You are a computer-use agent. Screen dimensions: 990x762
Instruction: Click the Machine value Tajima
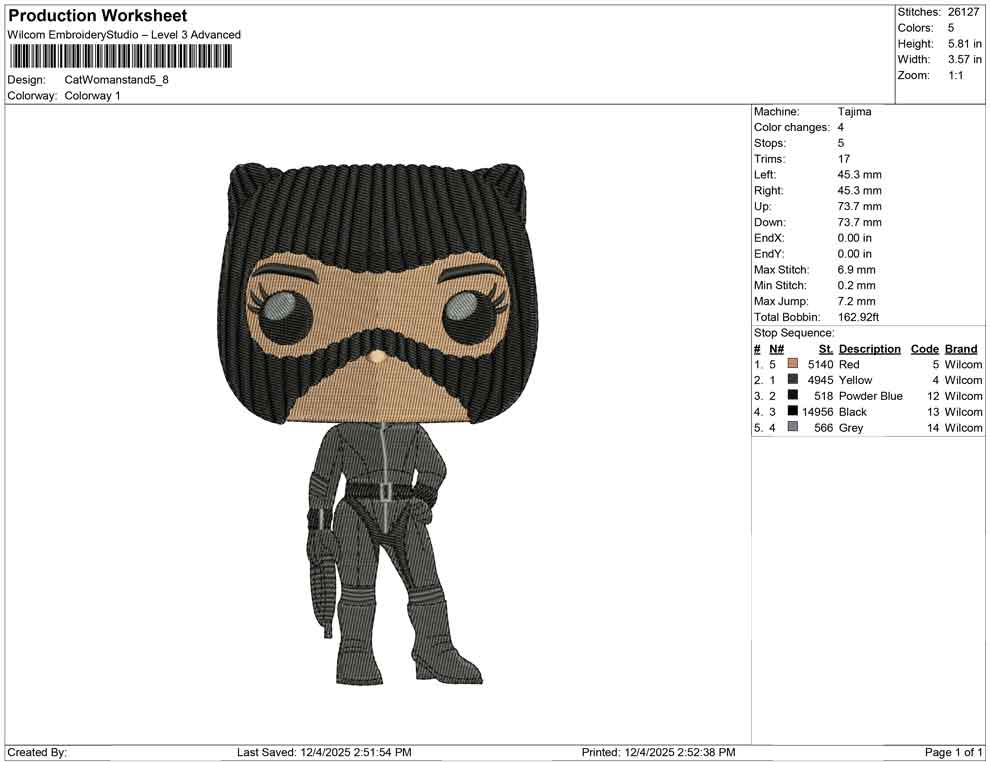tap(854, 112)
